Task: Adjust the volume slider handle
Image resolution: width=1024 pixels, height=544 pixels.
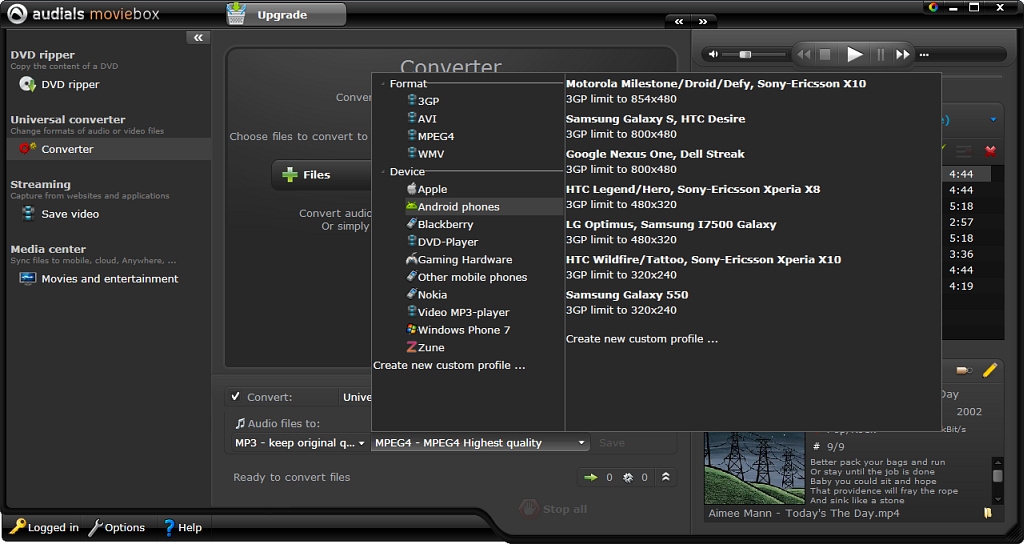Action: tap(745, 54)
